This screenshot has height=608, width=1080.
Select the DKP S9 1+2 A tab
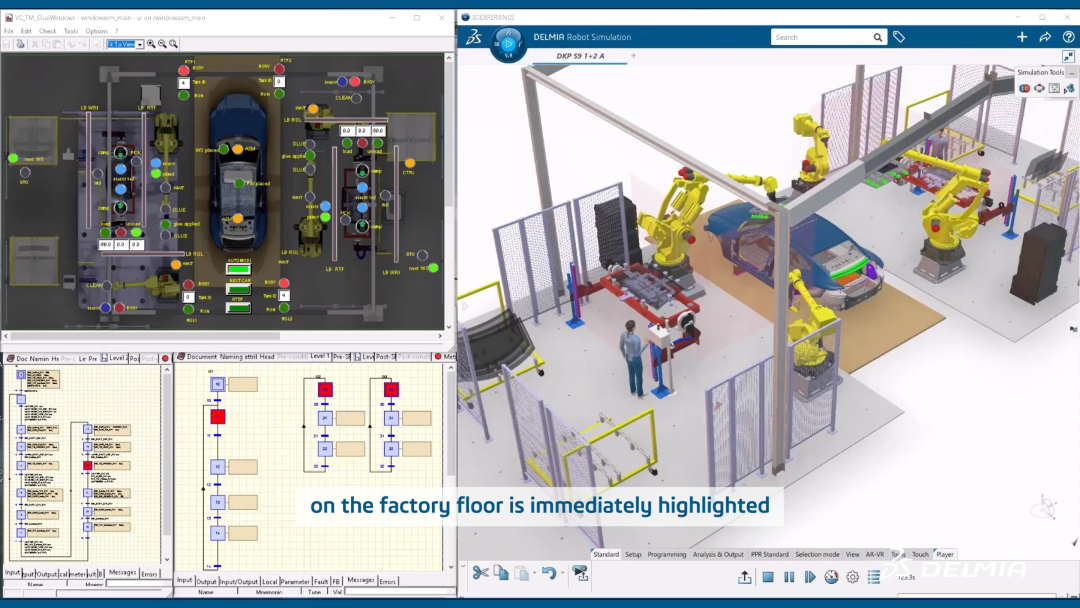[x=580, y=56]
